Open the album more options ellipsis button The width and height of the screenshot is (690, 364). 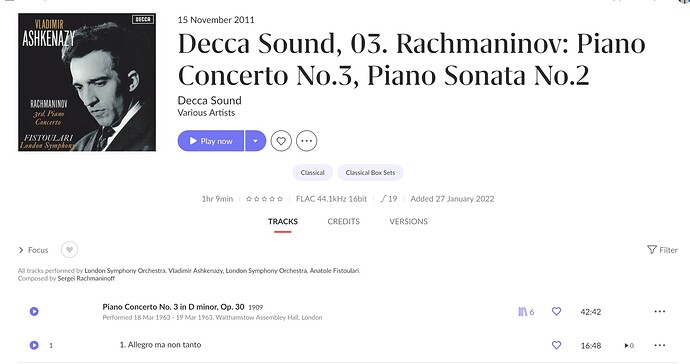[306, 141]
